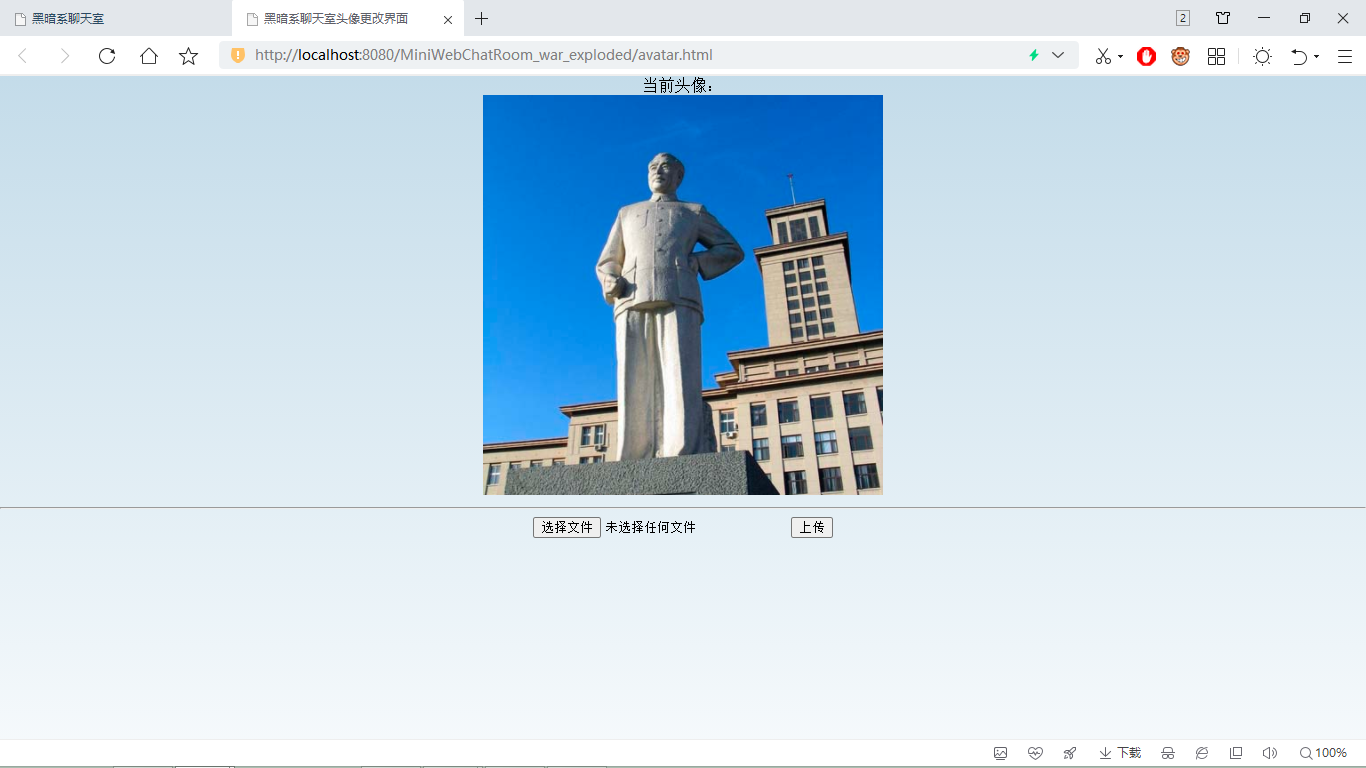
Task: Open the skin shirt icon in title bar
Action: point(1223,18)
